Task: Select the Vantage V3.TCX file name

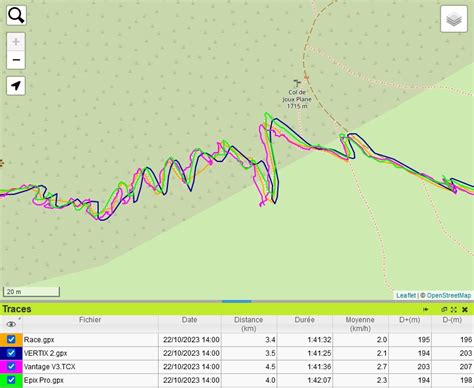Action: coord(49,367)
